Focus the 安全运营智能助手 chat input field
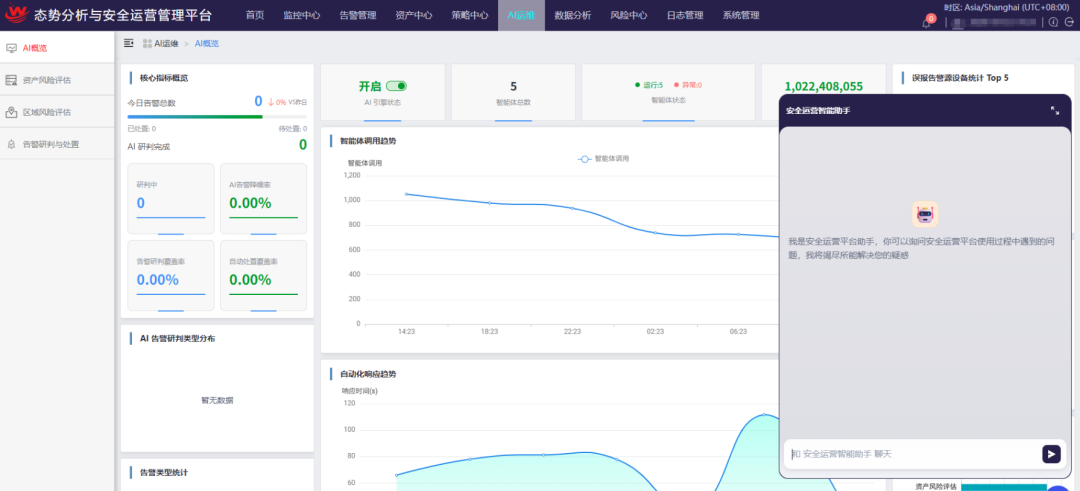 913,454
